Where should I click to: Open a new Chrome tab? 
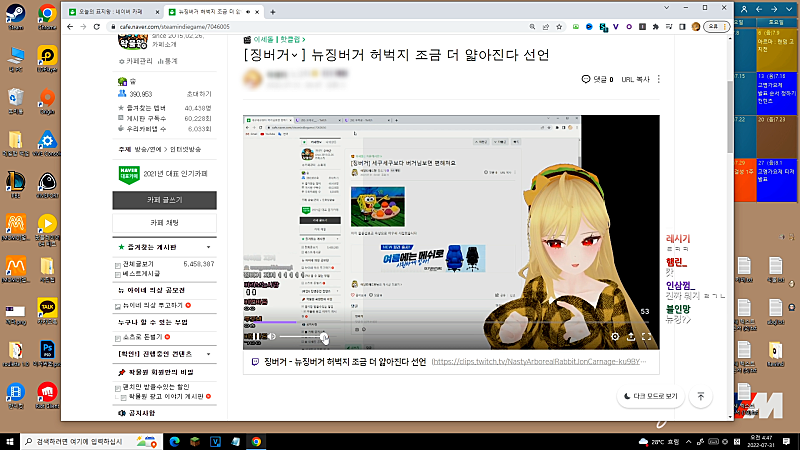click(273, 12)
